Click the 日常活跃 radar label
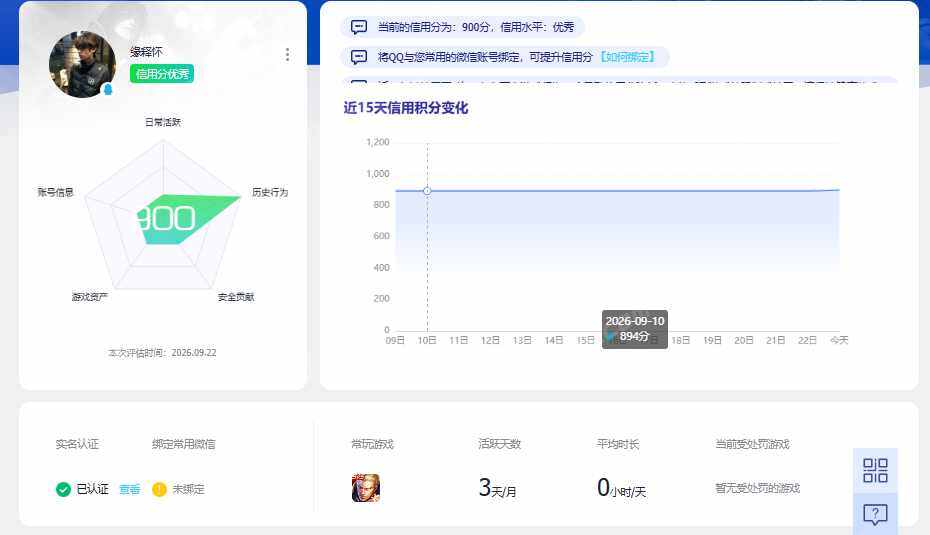Screen dimensions: 930x535 163,122
